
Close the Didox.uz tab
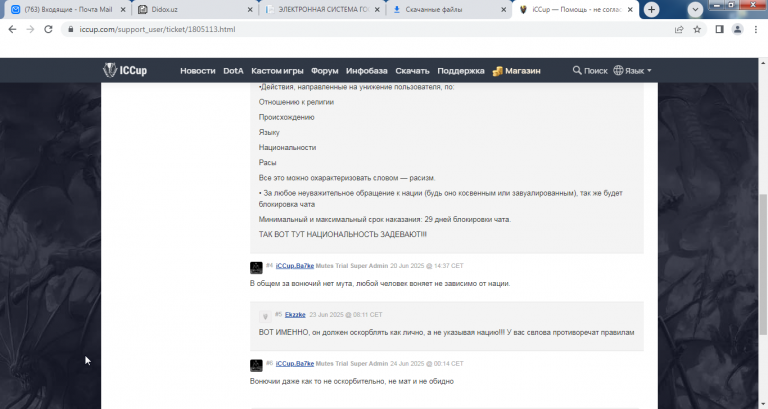[250, 9]
